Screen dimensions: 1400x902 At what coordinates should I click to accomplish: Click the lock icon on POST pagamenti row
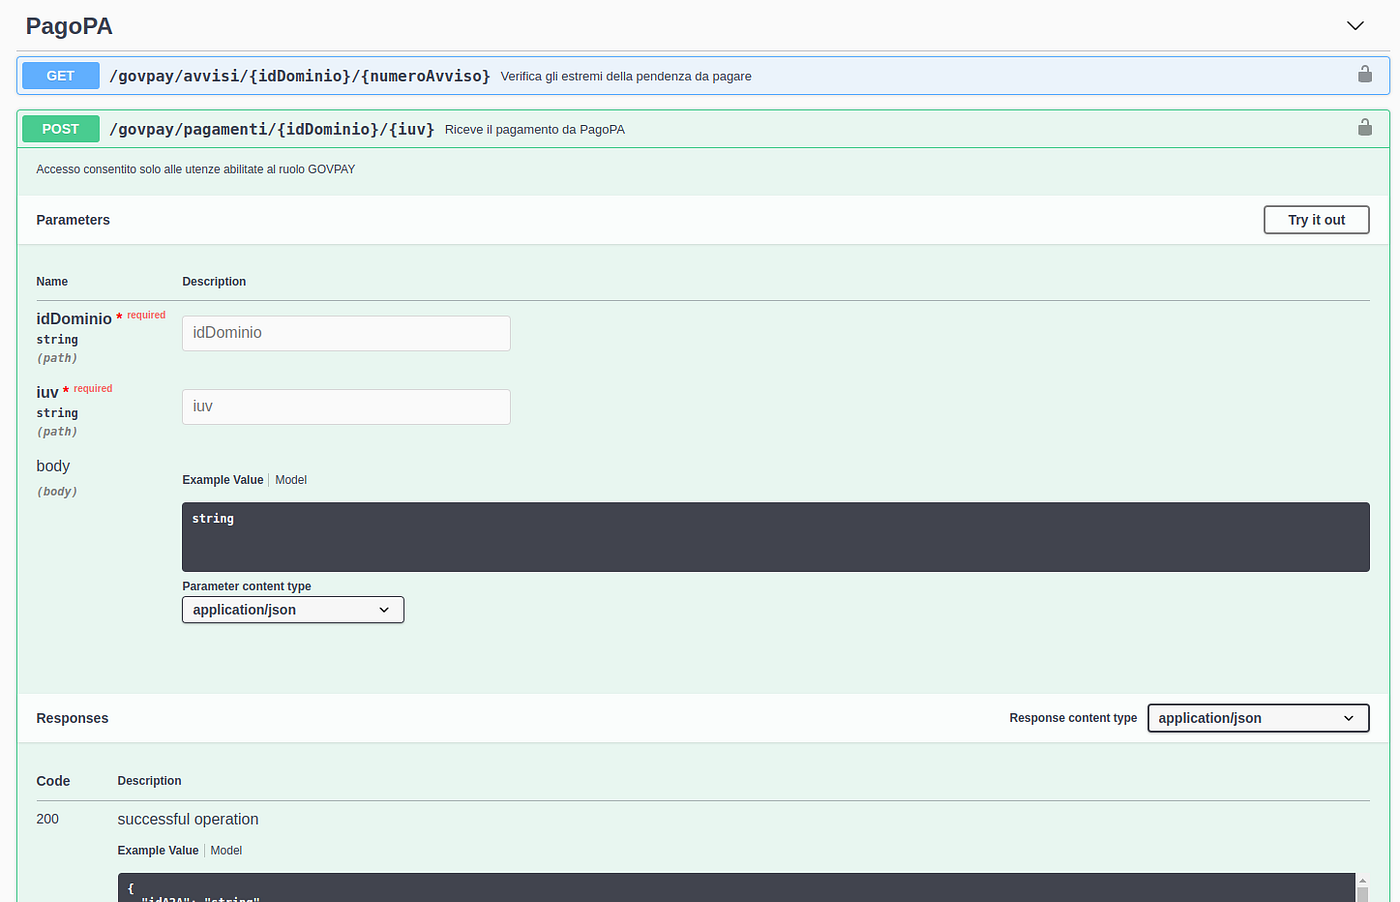[x=1364, y=127]
